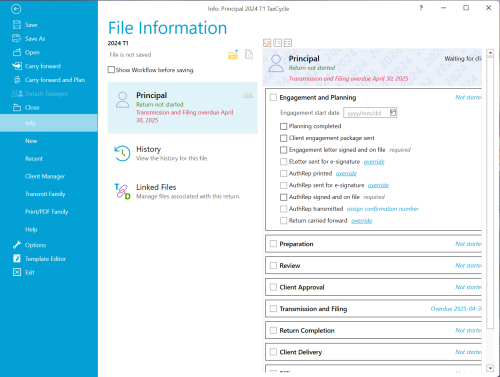Click override link next to Return carried forward
The height and width of the screenshot is (377, 500).
[x=361, y=221]
